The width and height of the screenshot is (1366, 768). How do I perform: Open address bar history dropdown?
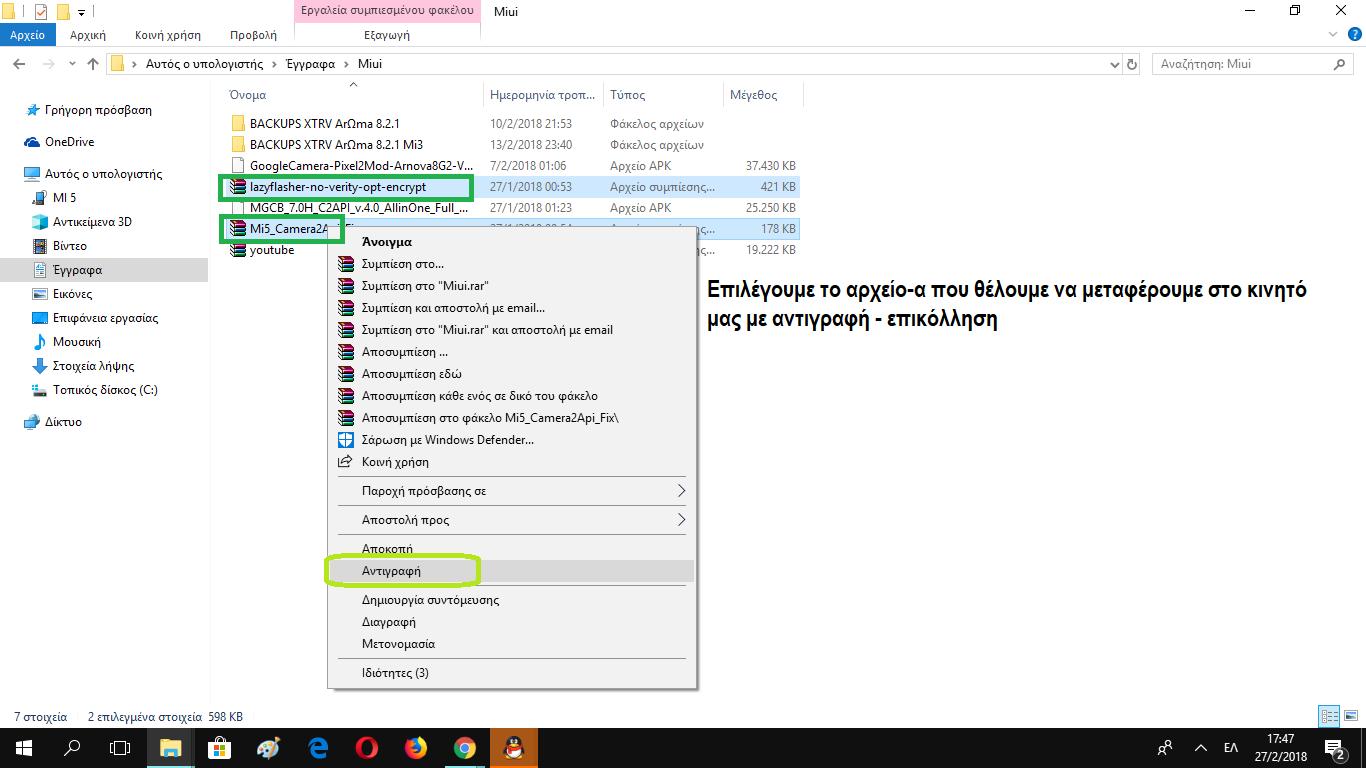pos(1115,64)
